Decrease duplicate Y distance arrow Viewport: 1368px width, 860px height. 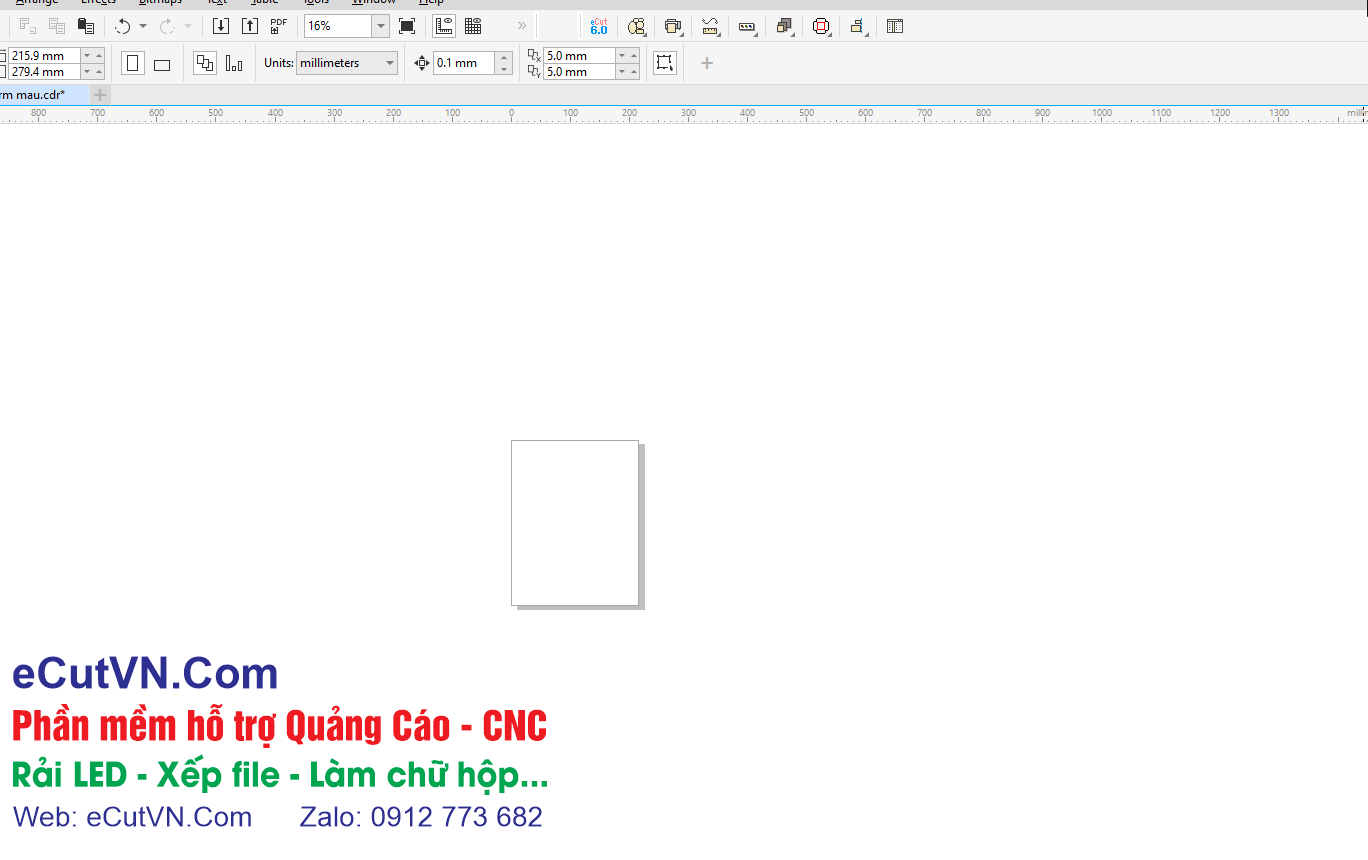(x=622, y=72)
